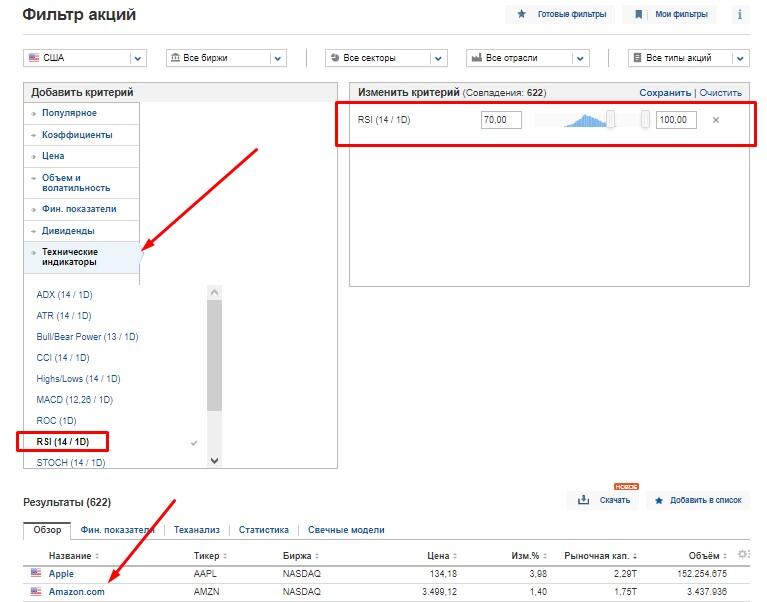This screenshot has height=602, width=767.
Task: Click the Скачать download icon button
Action: tap(604, 500)
